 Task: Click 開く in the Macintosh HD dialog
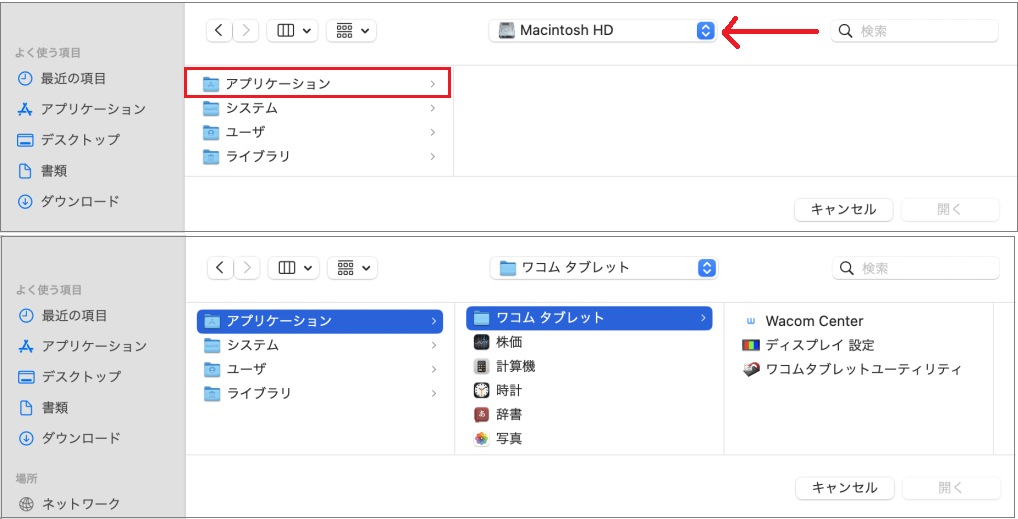950,210
